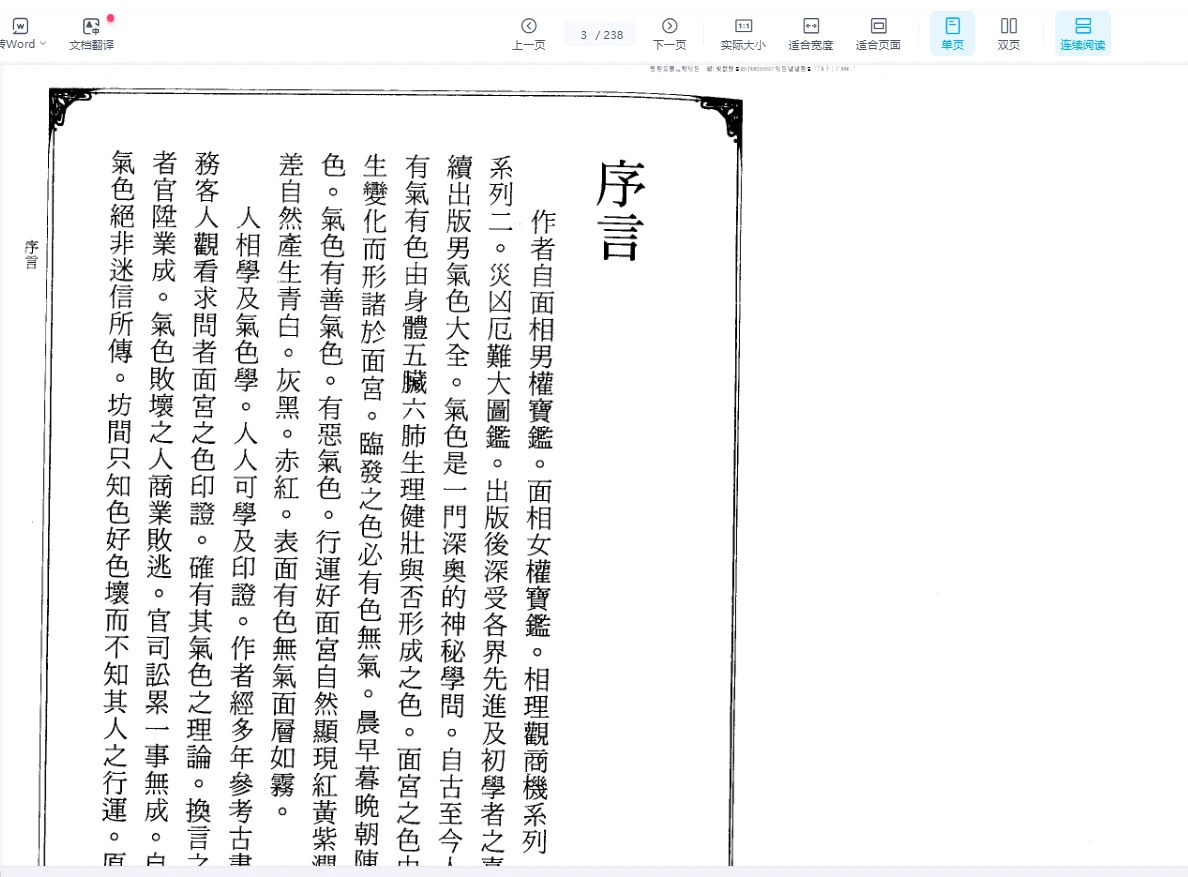The height and width of the screenshot is (877, 1188).
Task: Switch to 单页 single page view
Action: click(x=952, y=34)
